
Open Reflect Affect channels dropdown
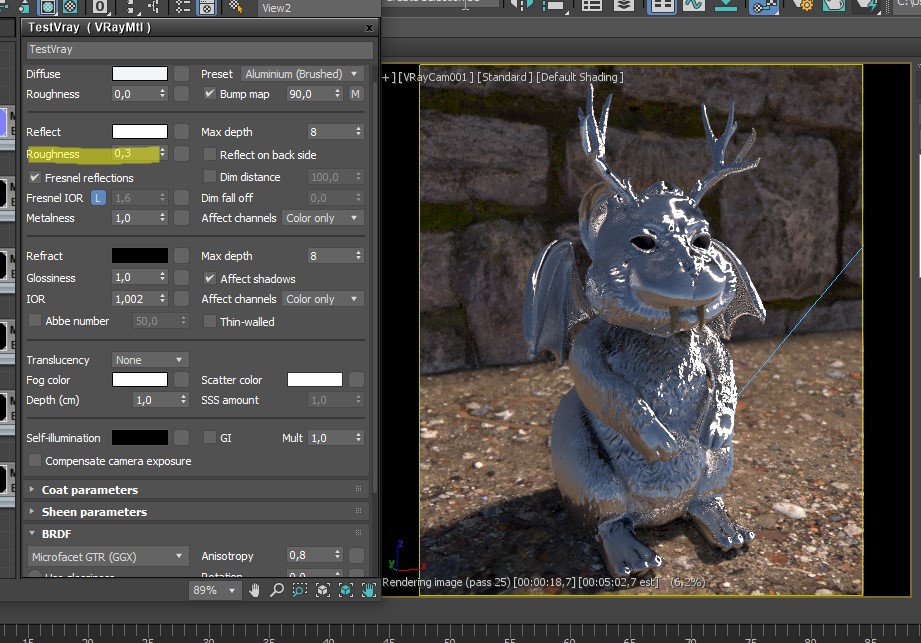[x=322, y=218]
